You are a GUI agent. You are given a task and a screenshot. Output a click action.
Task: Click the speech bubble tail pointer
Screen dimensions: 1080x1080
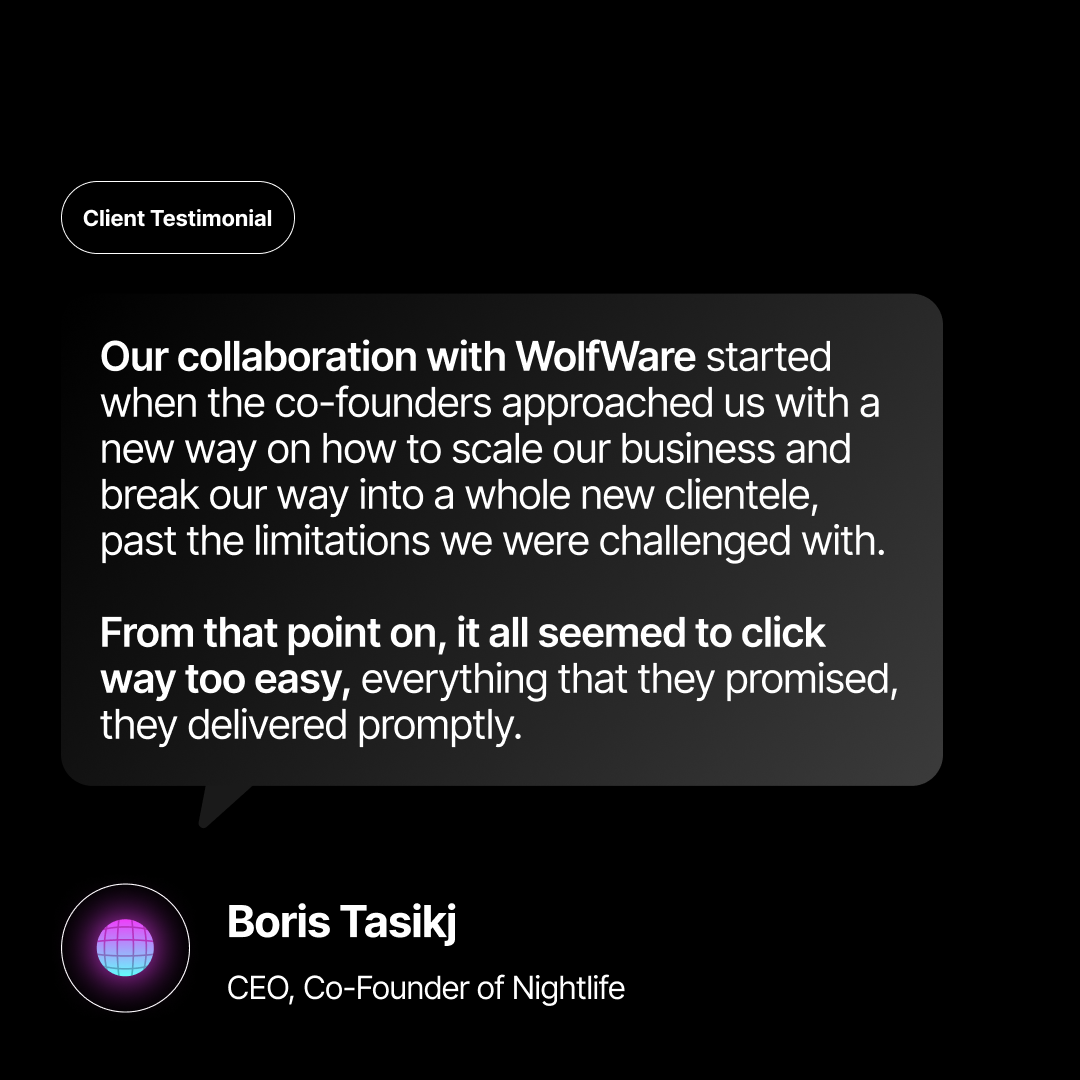coord(219,805)
